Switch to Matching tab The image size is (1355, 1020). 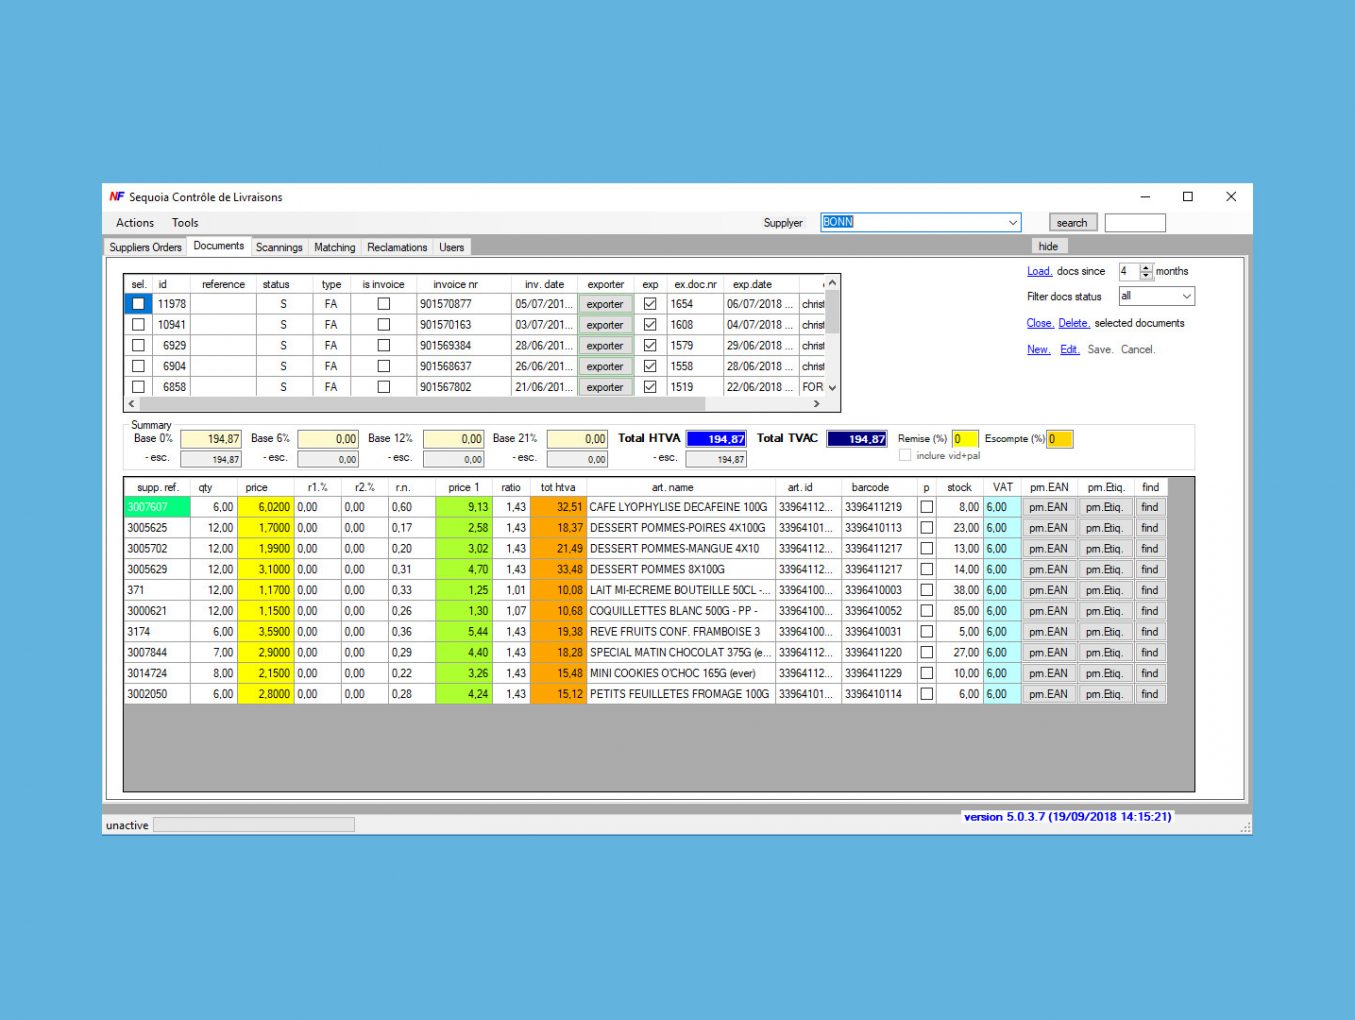[335, 247]
